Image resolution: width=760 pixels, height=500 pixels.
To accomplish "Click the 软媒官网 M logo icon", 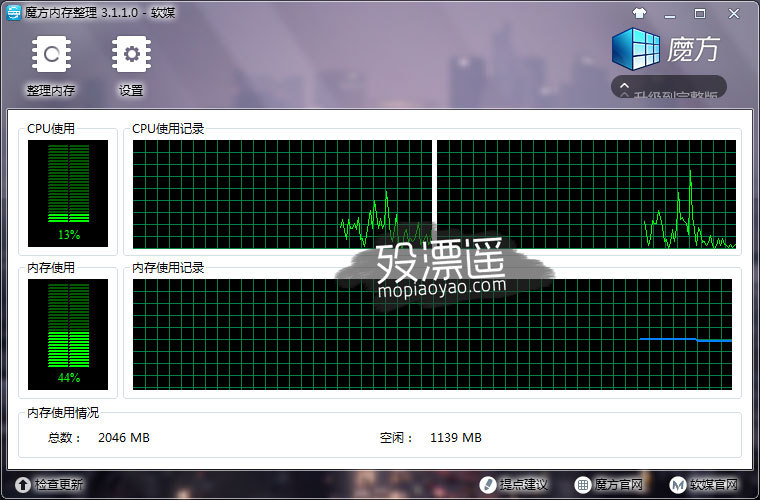I will [678, 484].
